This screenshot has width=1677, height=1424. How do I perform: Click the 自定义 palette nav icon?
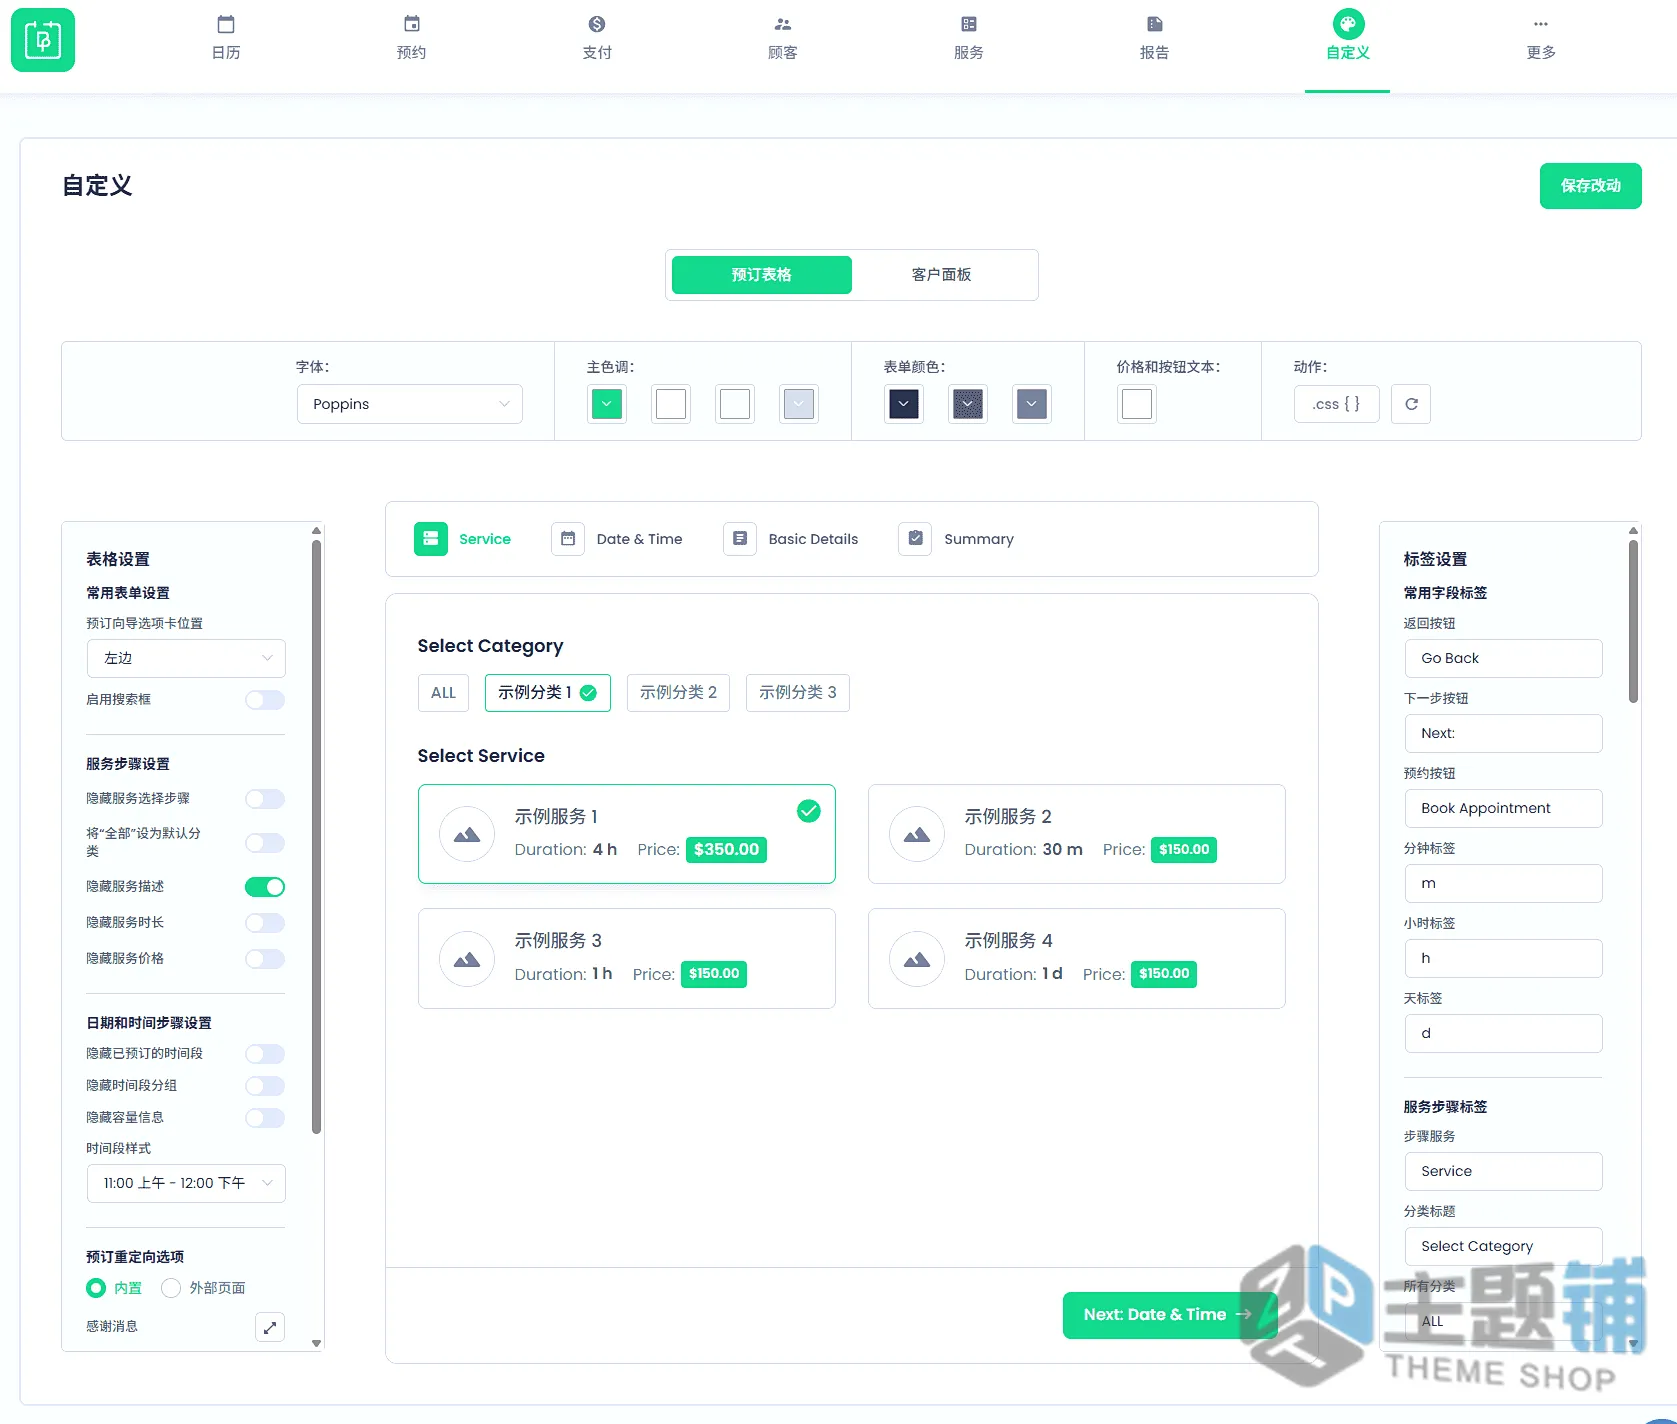coord(1348,24)
